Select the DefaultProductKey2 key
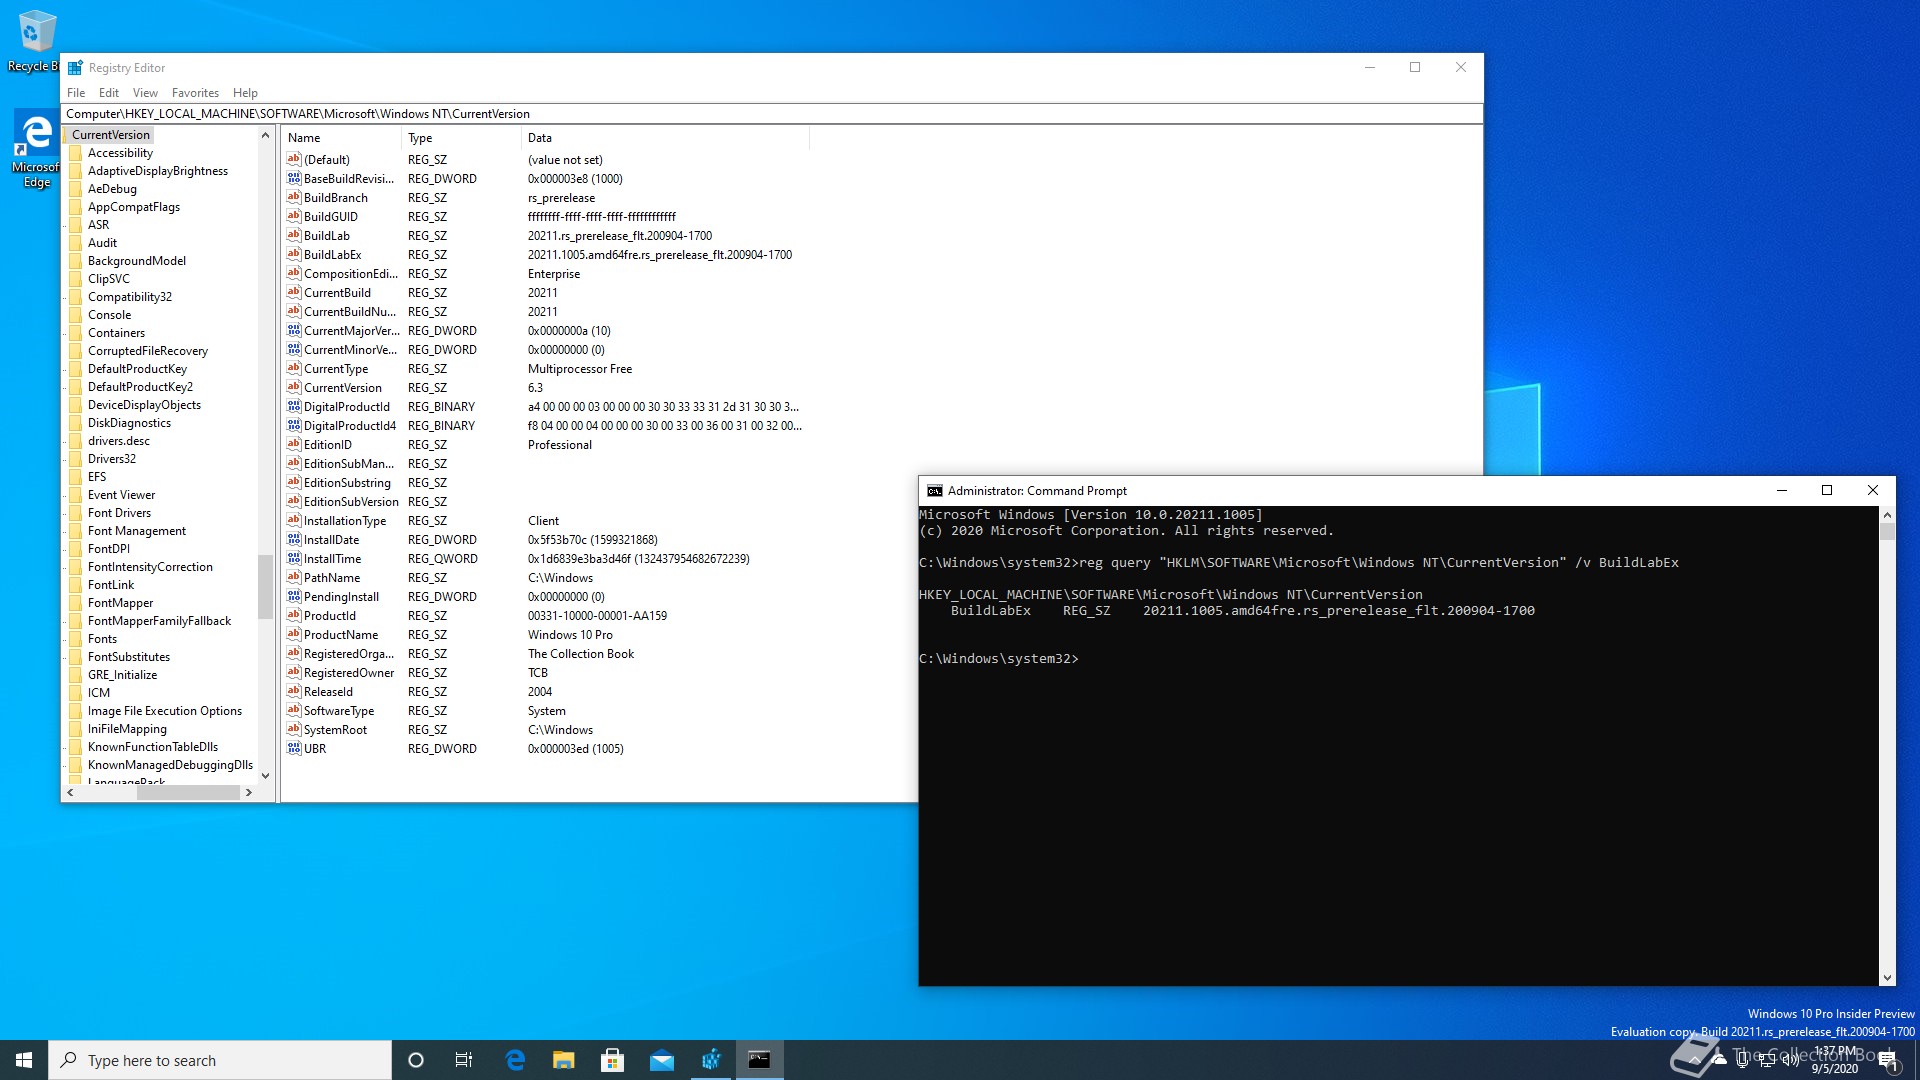 140,387
